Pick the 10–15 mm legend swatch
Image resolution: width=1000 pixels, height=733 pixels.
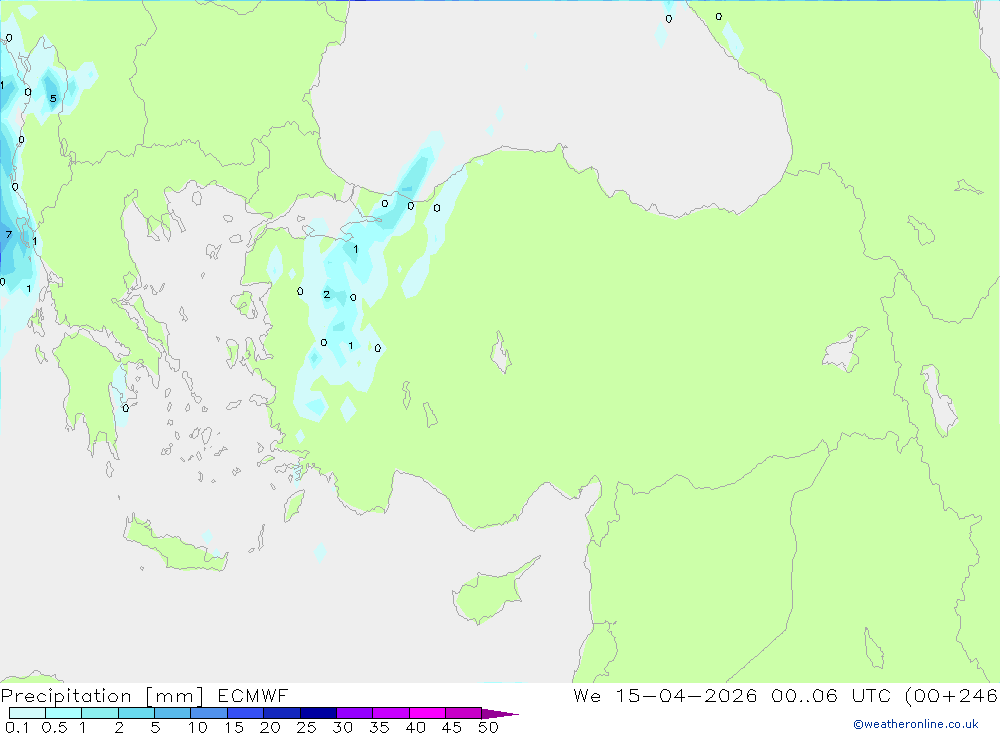point(209,713)
